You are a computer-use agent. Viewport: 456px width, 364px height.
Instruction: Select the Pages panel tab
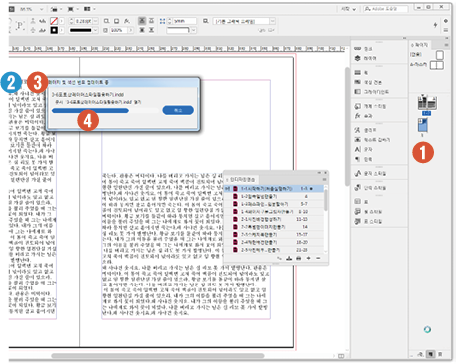[x=420, y=44]
